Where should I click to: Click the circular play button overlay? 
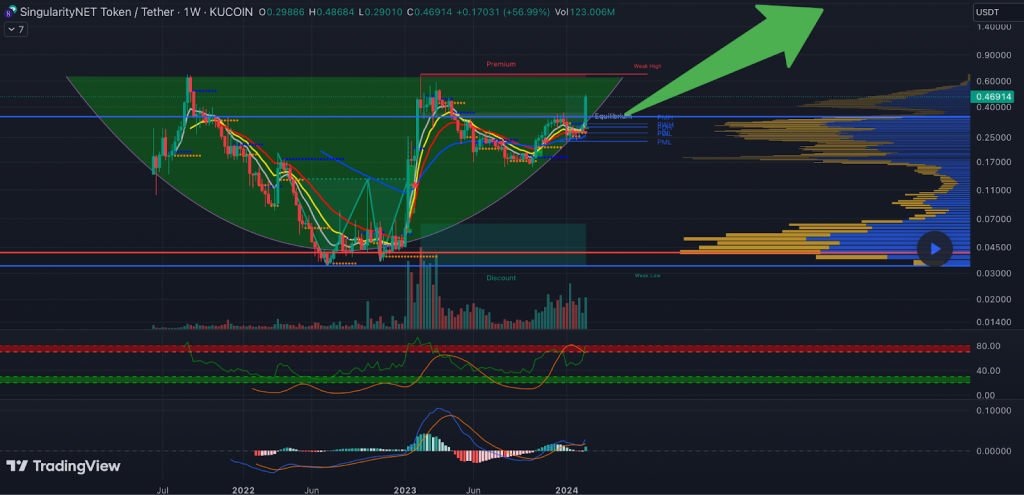935,249
